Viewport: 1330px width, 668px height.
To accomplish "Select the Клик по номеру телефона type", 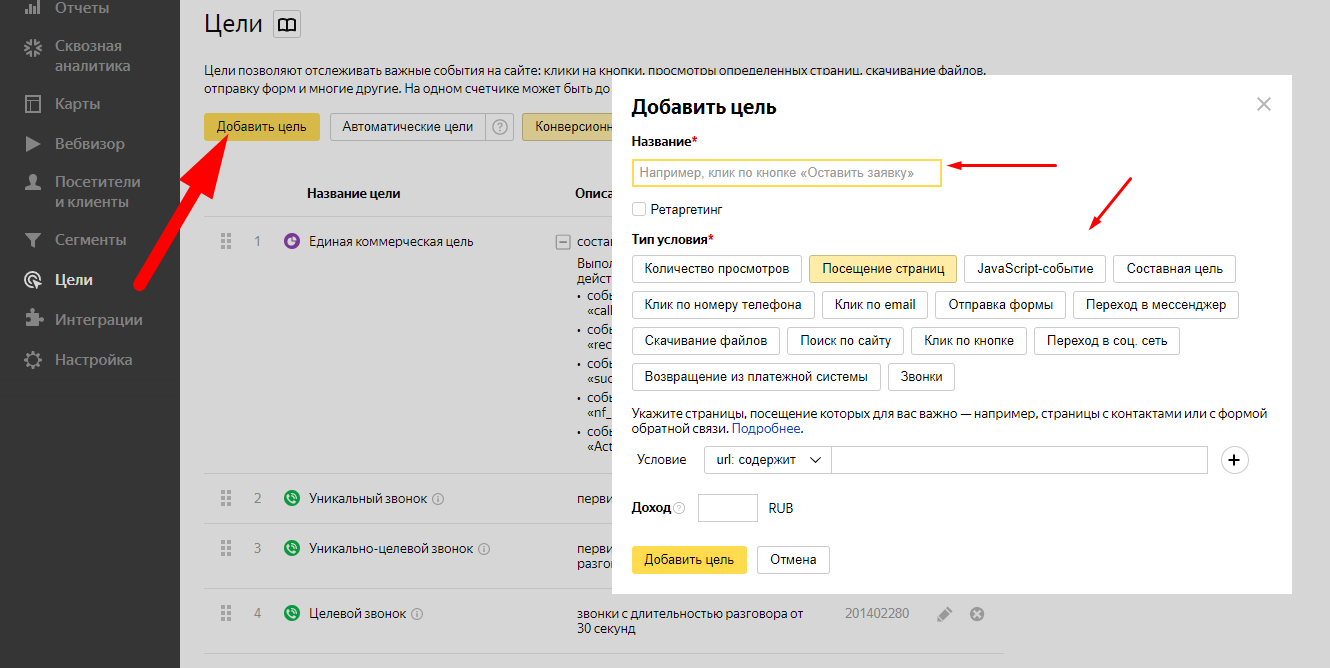I will tap(723, 304).
